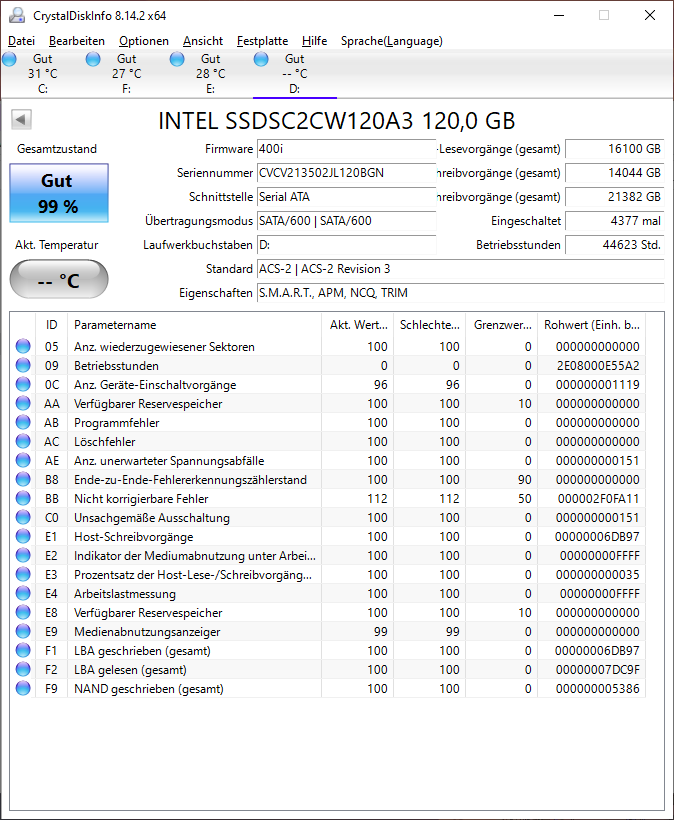
Task: Open the Bearbeiten menu
Action: pyautogui.click(x=77, y=41)
